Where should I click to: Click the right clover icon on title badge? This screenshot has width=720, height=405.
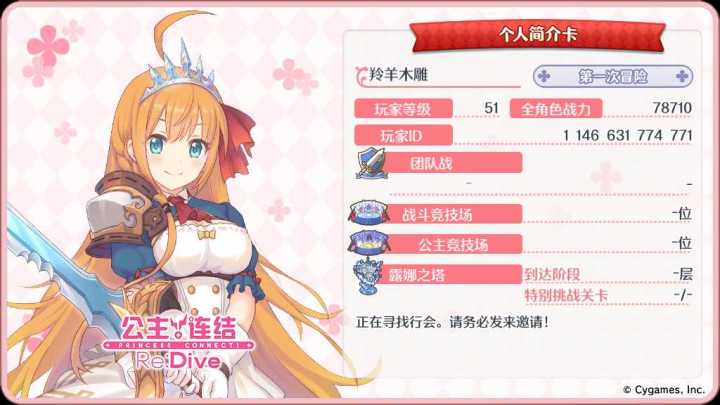pyautogui.click(x=682, y=76)
